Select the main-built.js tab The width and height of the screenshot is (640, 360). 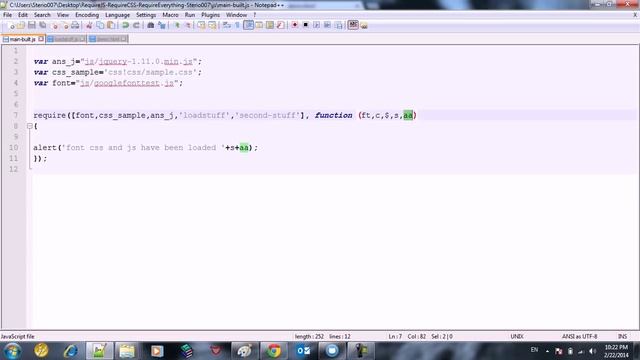click(22, 39)
